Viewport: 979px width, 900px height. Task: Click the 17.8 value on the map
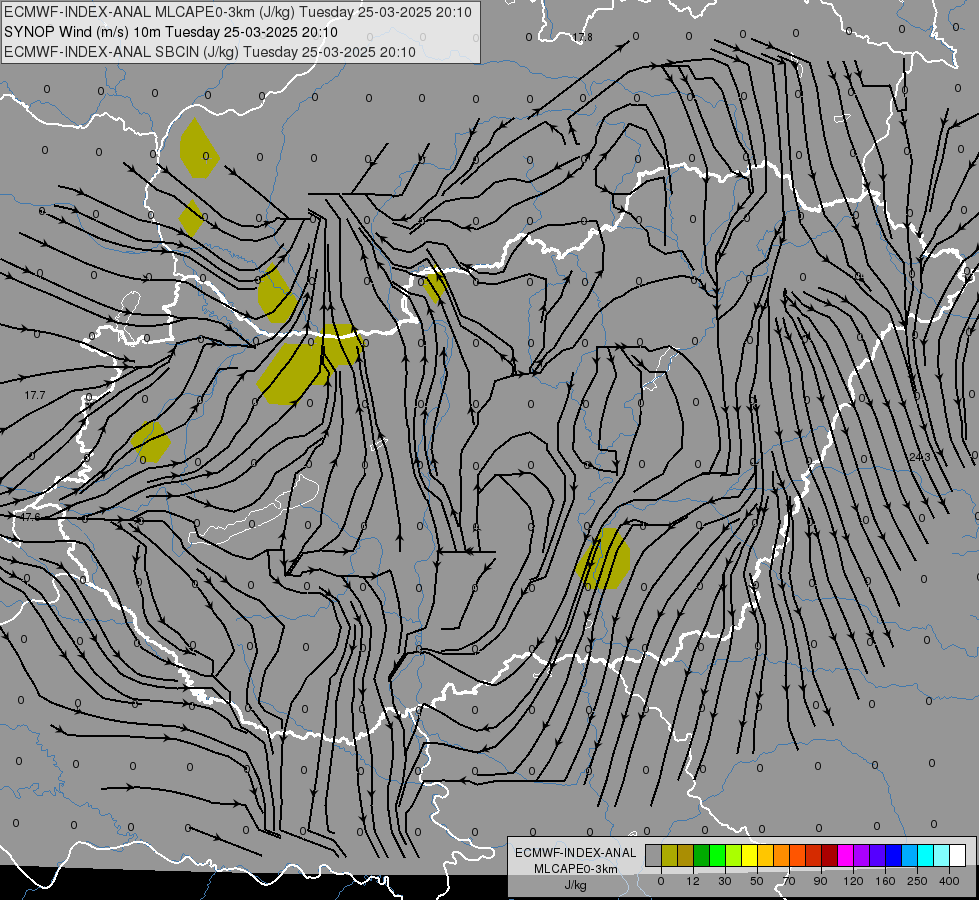[582, 37]
